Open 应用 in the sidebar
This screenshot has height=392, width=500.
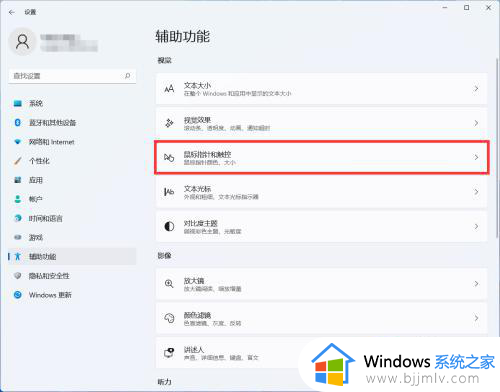(x=72, y=180)
